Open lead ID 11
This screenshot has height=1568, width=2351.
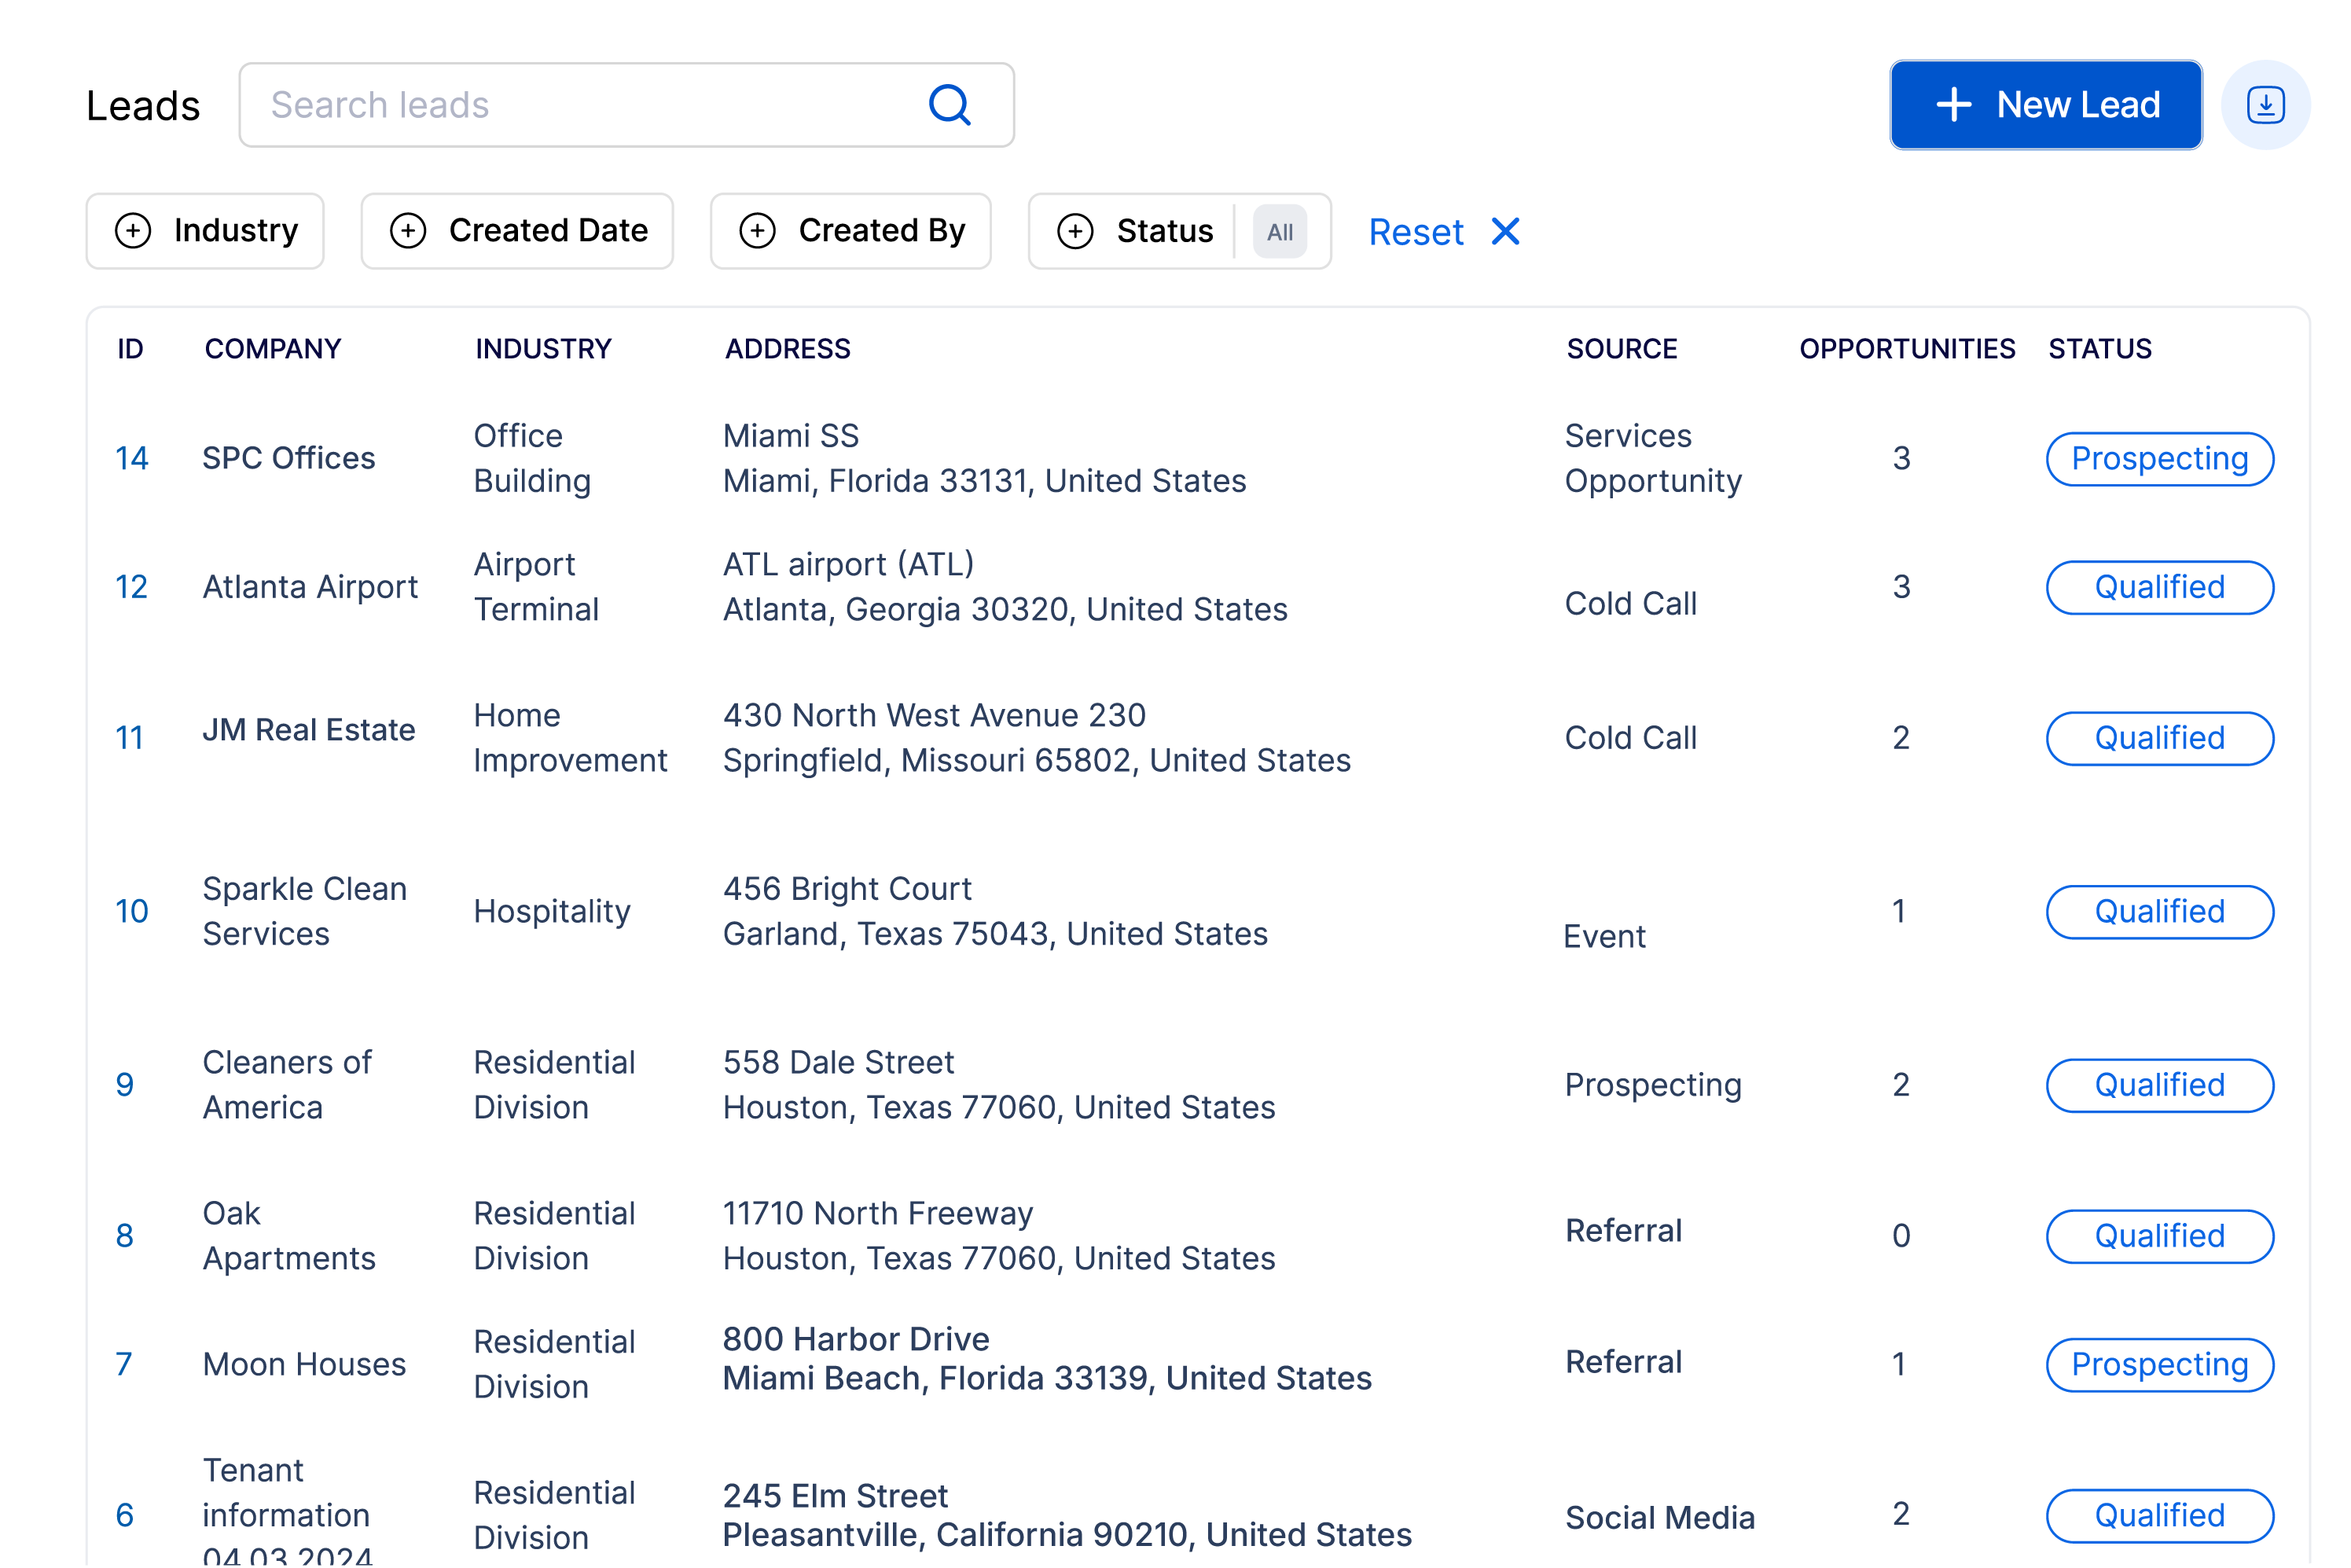click(x=129, y=738)
